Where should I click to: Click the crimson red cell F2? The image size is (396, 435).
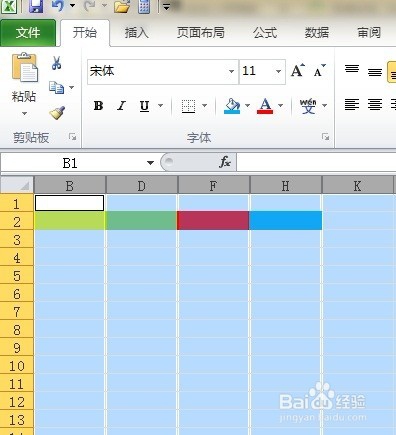(x=213, y=221)
